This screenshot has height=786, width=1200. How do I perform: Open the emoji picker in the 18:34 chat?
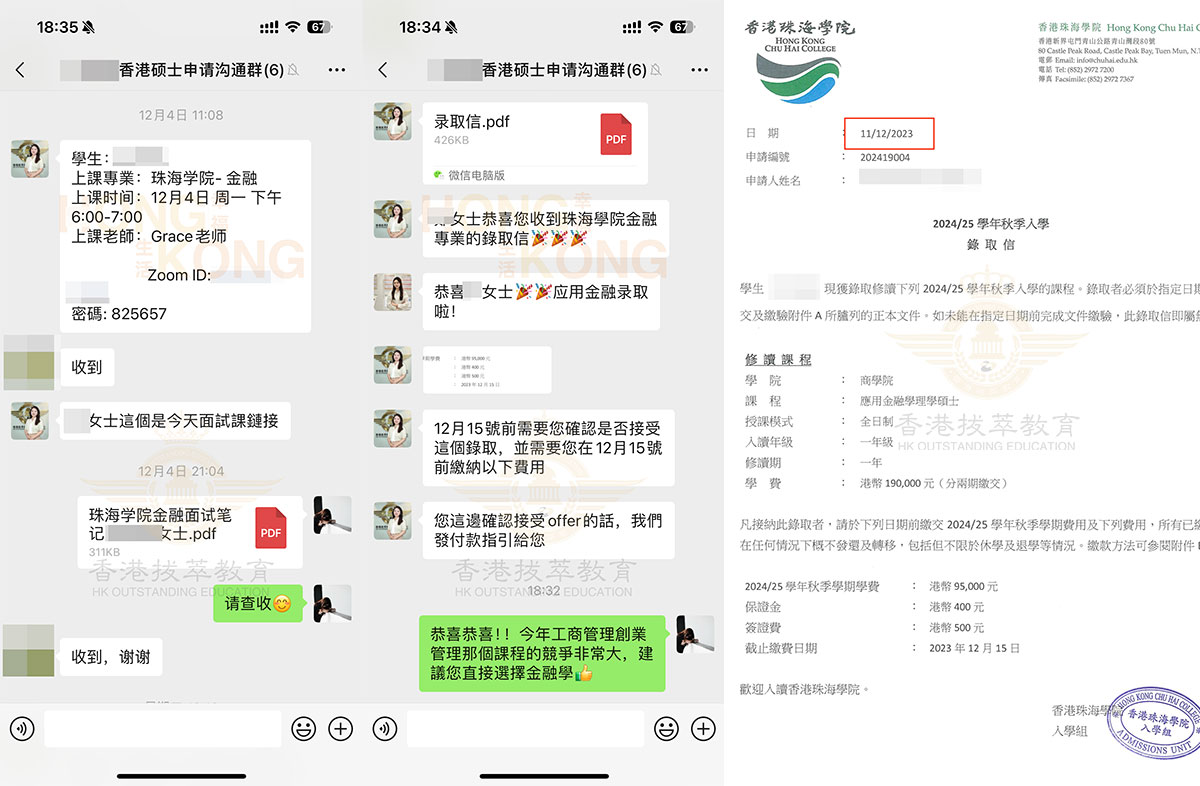tap(665, 728)
